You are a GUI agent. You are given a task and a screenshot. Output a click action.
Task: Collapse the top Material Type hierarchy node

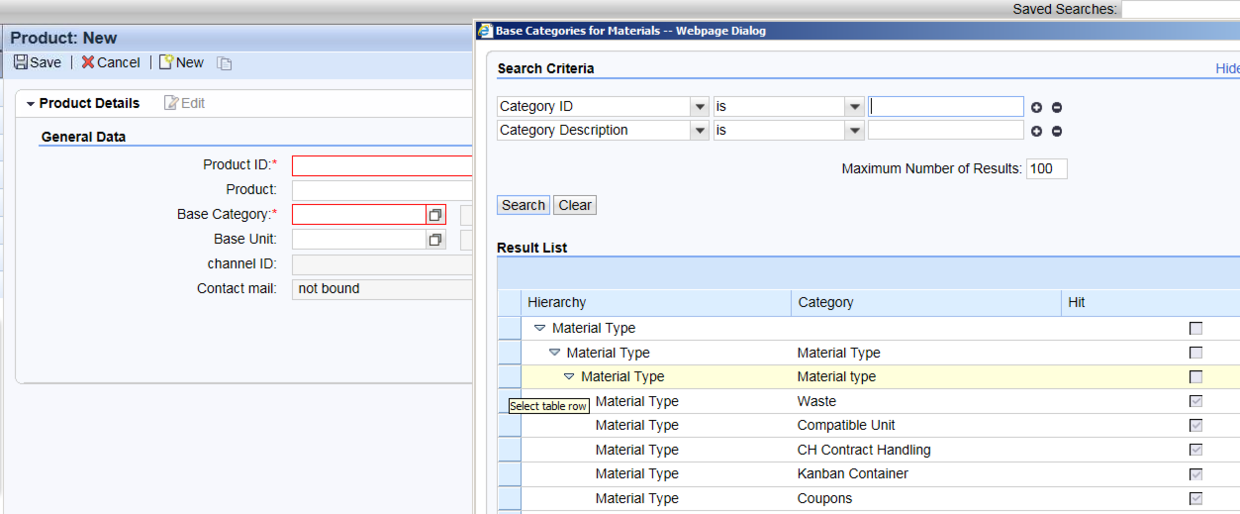tap(540, 328)
